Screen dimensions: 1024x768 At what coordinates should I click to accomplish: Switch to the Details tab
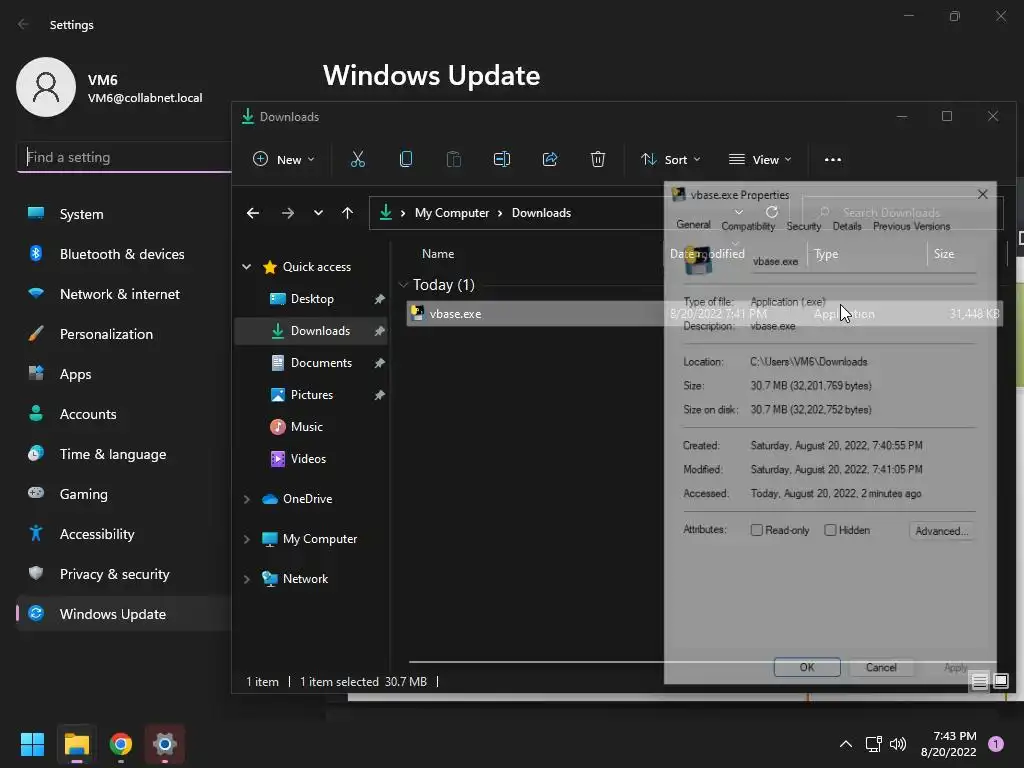click(847, 226)
